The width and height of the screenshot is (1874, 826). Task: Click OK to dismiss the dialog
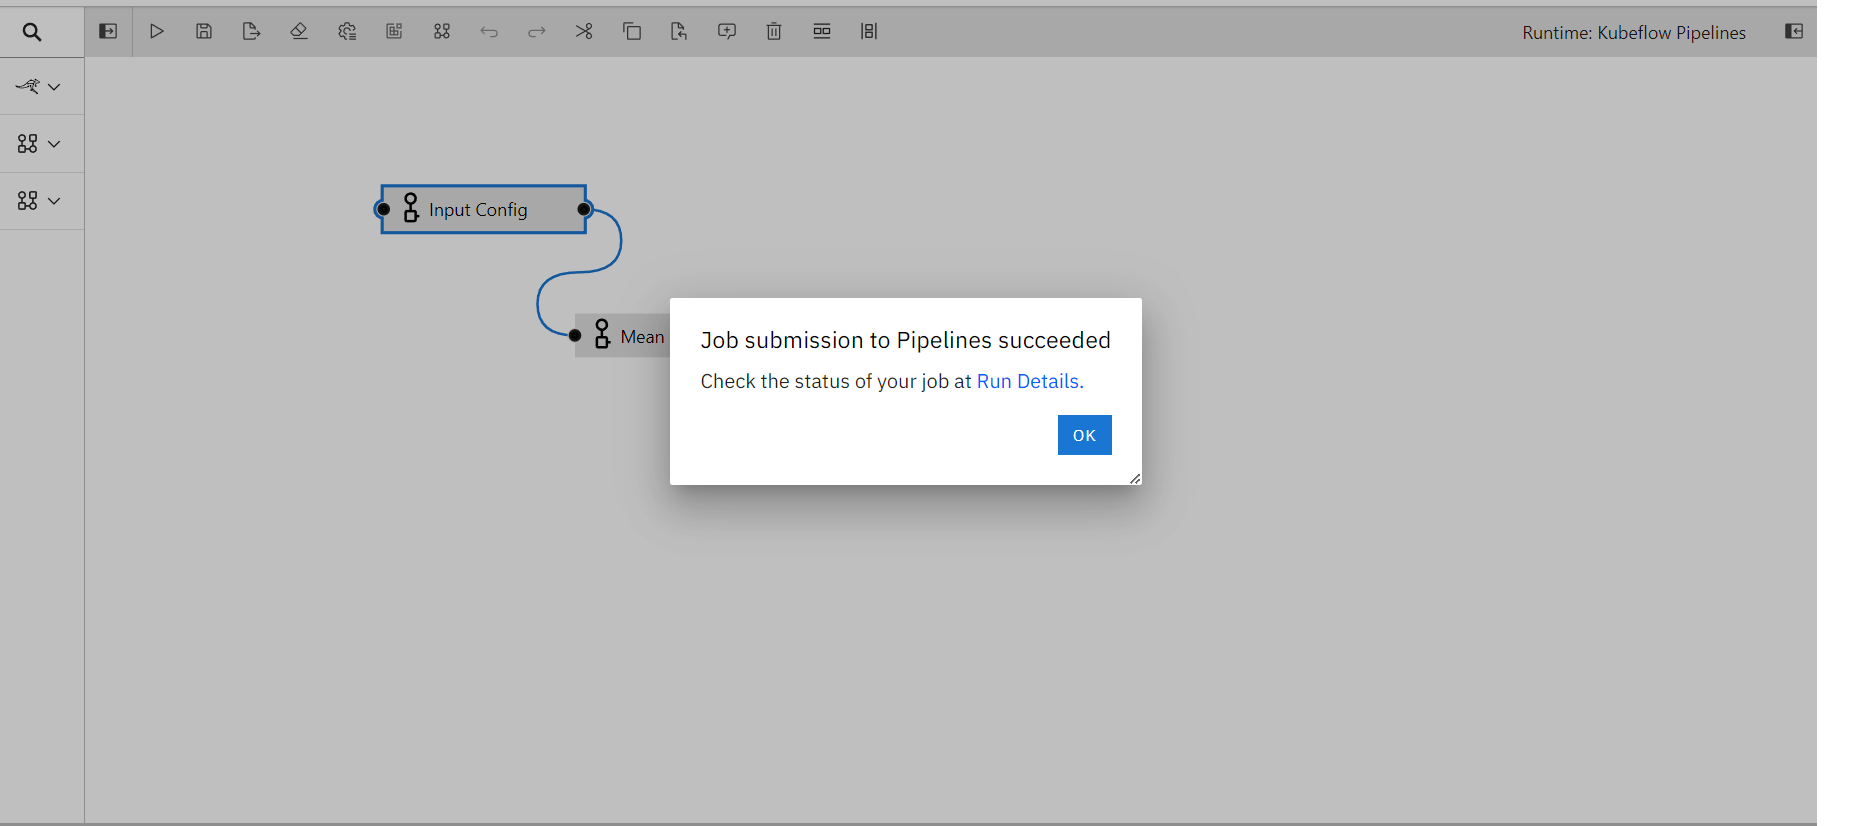pos(1085,435)
